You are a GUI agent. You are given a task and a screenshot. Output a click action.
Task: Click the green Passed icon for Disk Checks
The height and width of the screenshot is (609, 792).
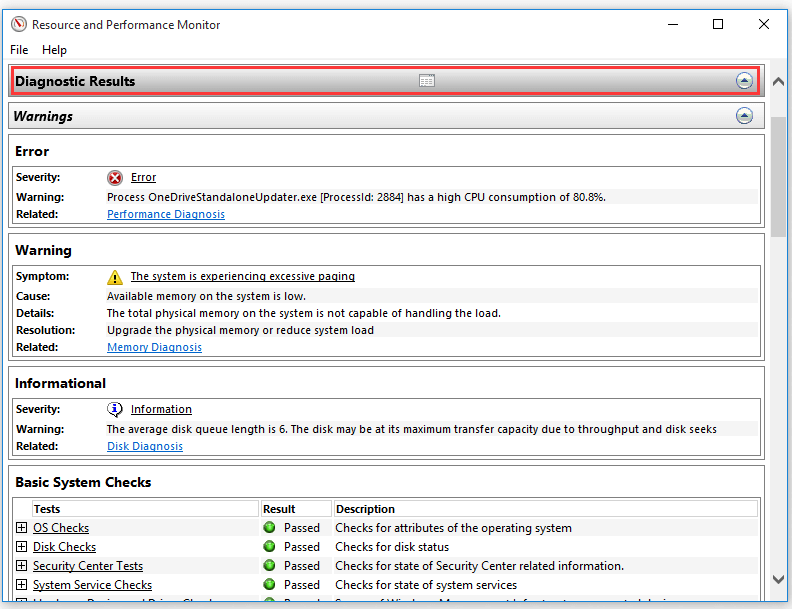269,546
